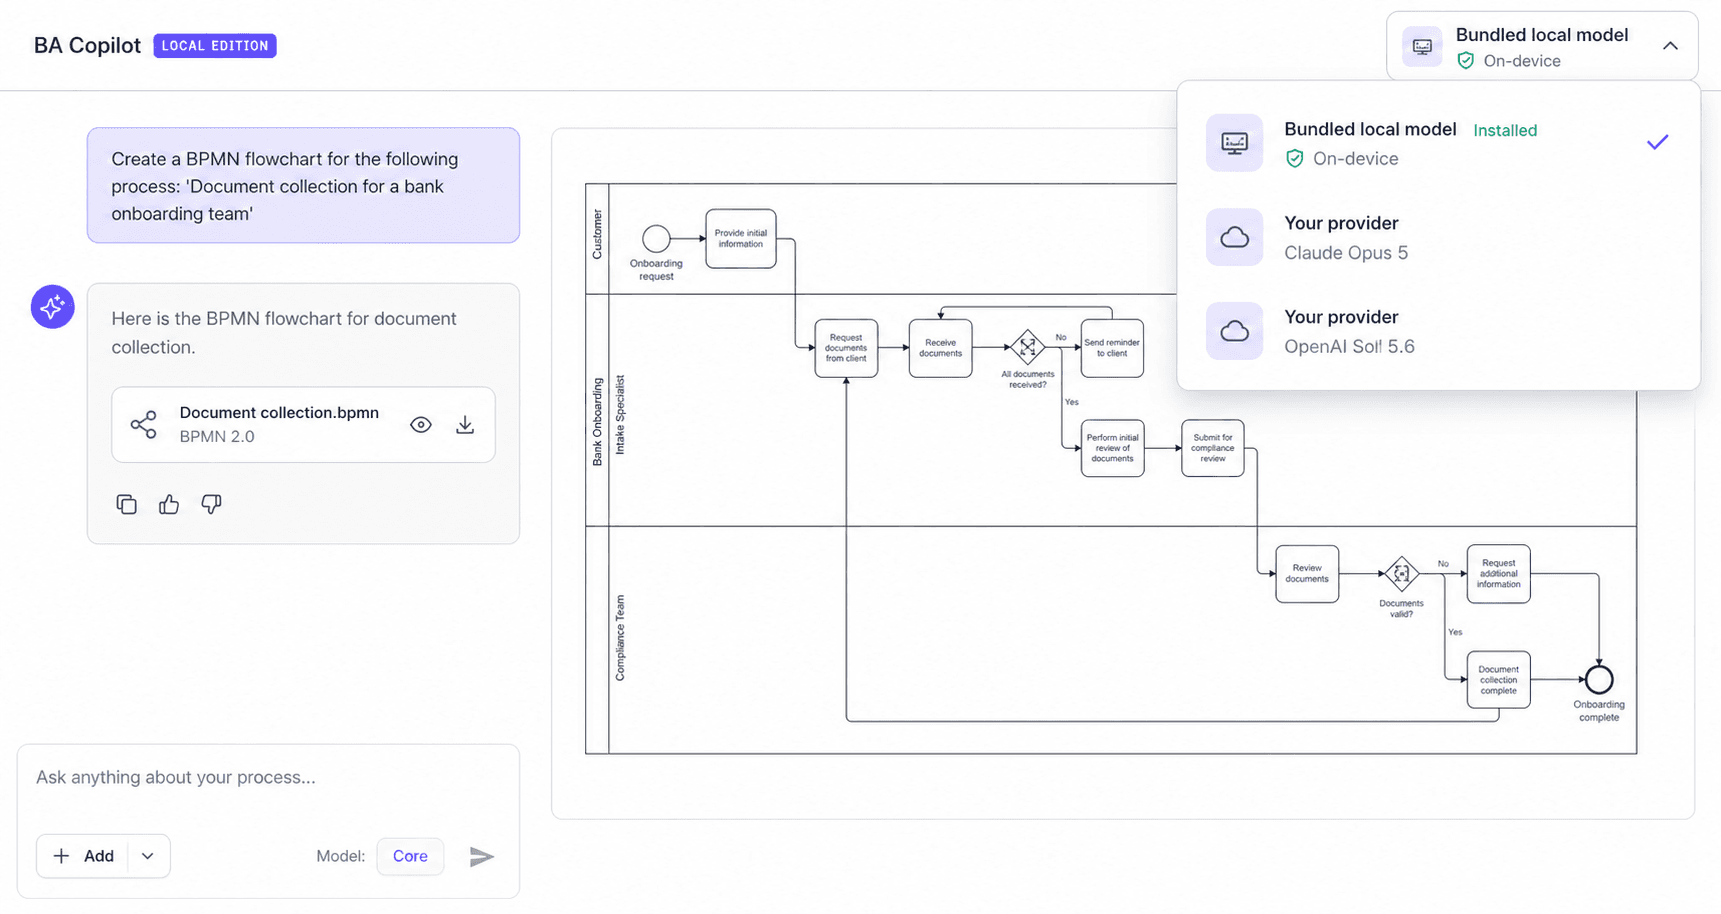Click the 'BPMN 2.0' file type text
Viewport: 1721px width, 914px height.
coord(217,436)
